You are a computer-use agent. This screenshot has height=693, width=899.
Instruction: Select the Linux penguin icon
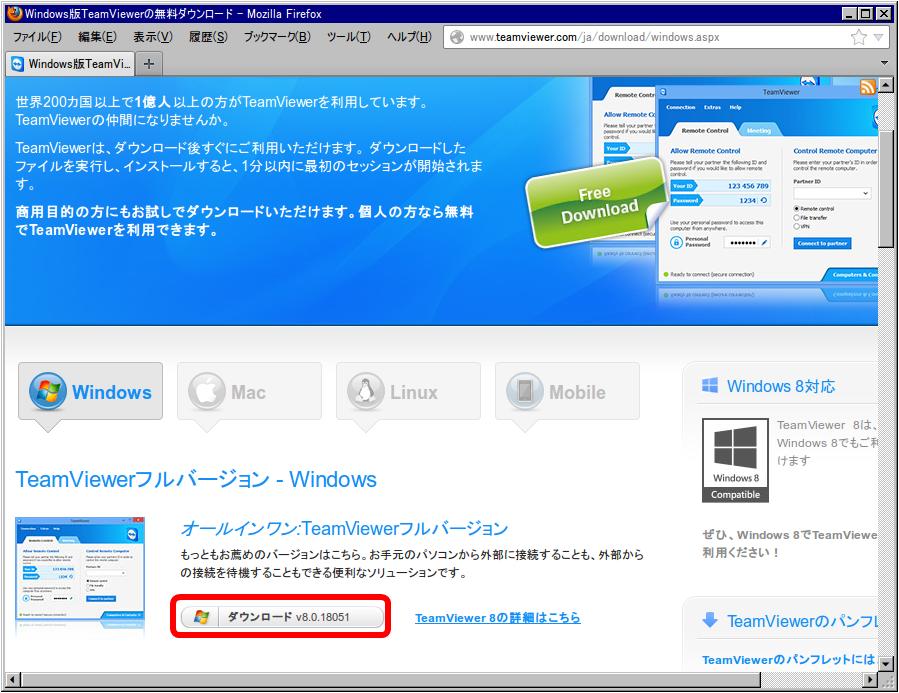click(x=366, y=390)
